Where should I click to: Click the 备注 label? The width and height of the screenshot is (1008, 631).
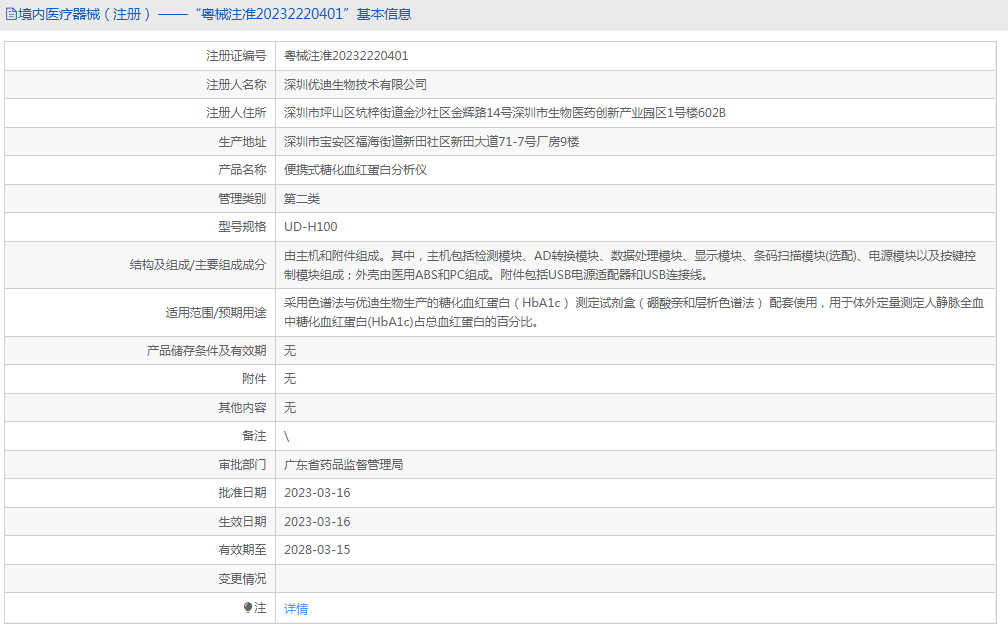click(254, 436)
